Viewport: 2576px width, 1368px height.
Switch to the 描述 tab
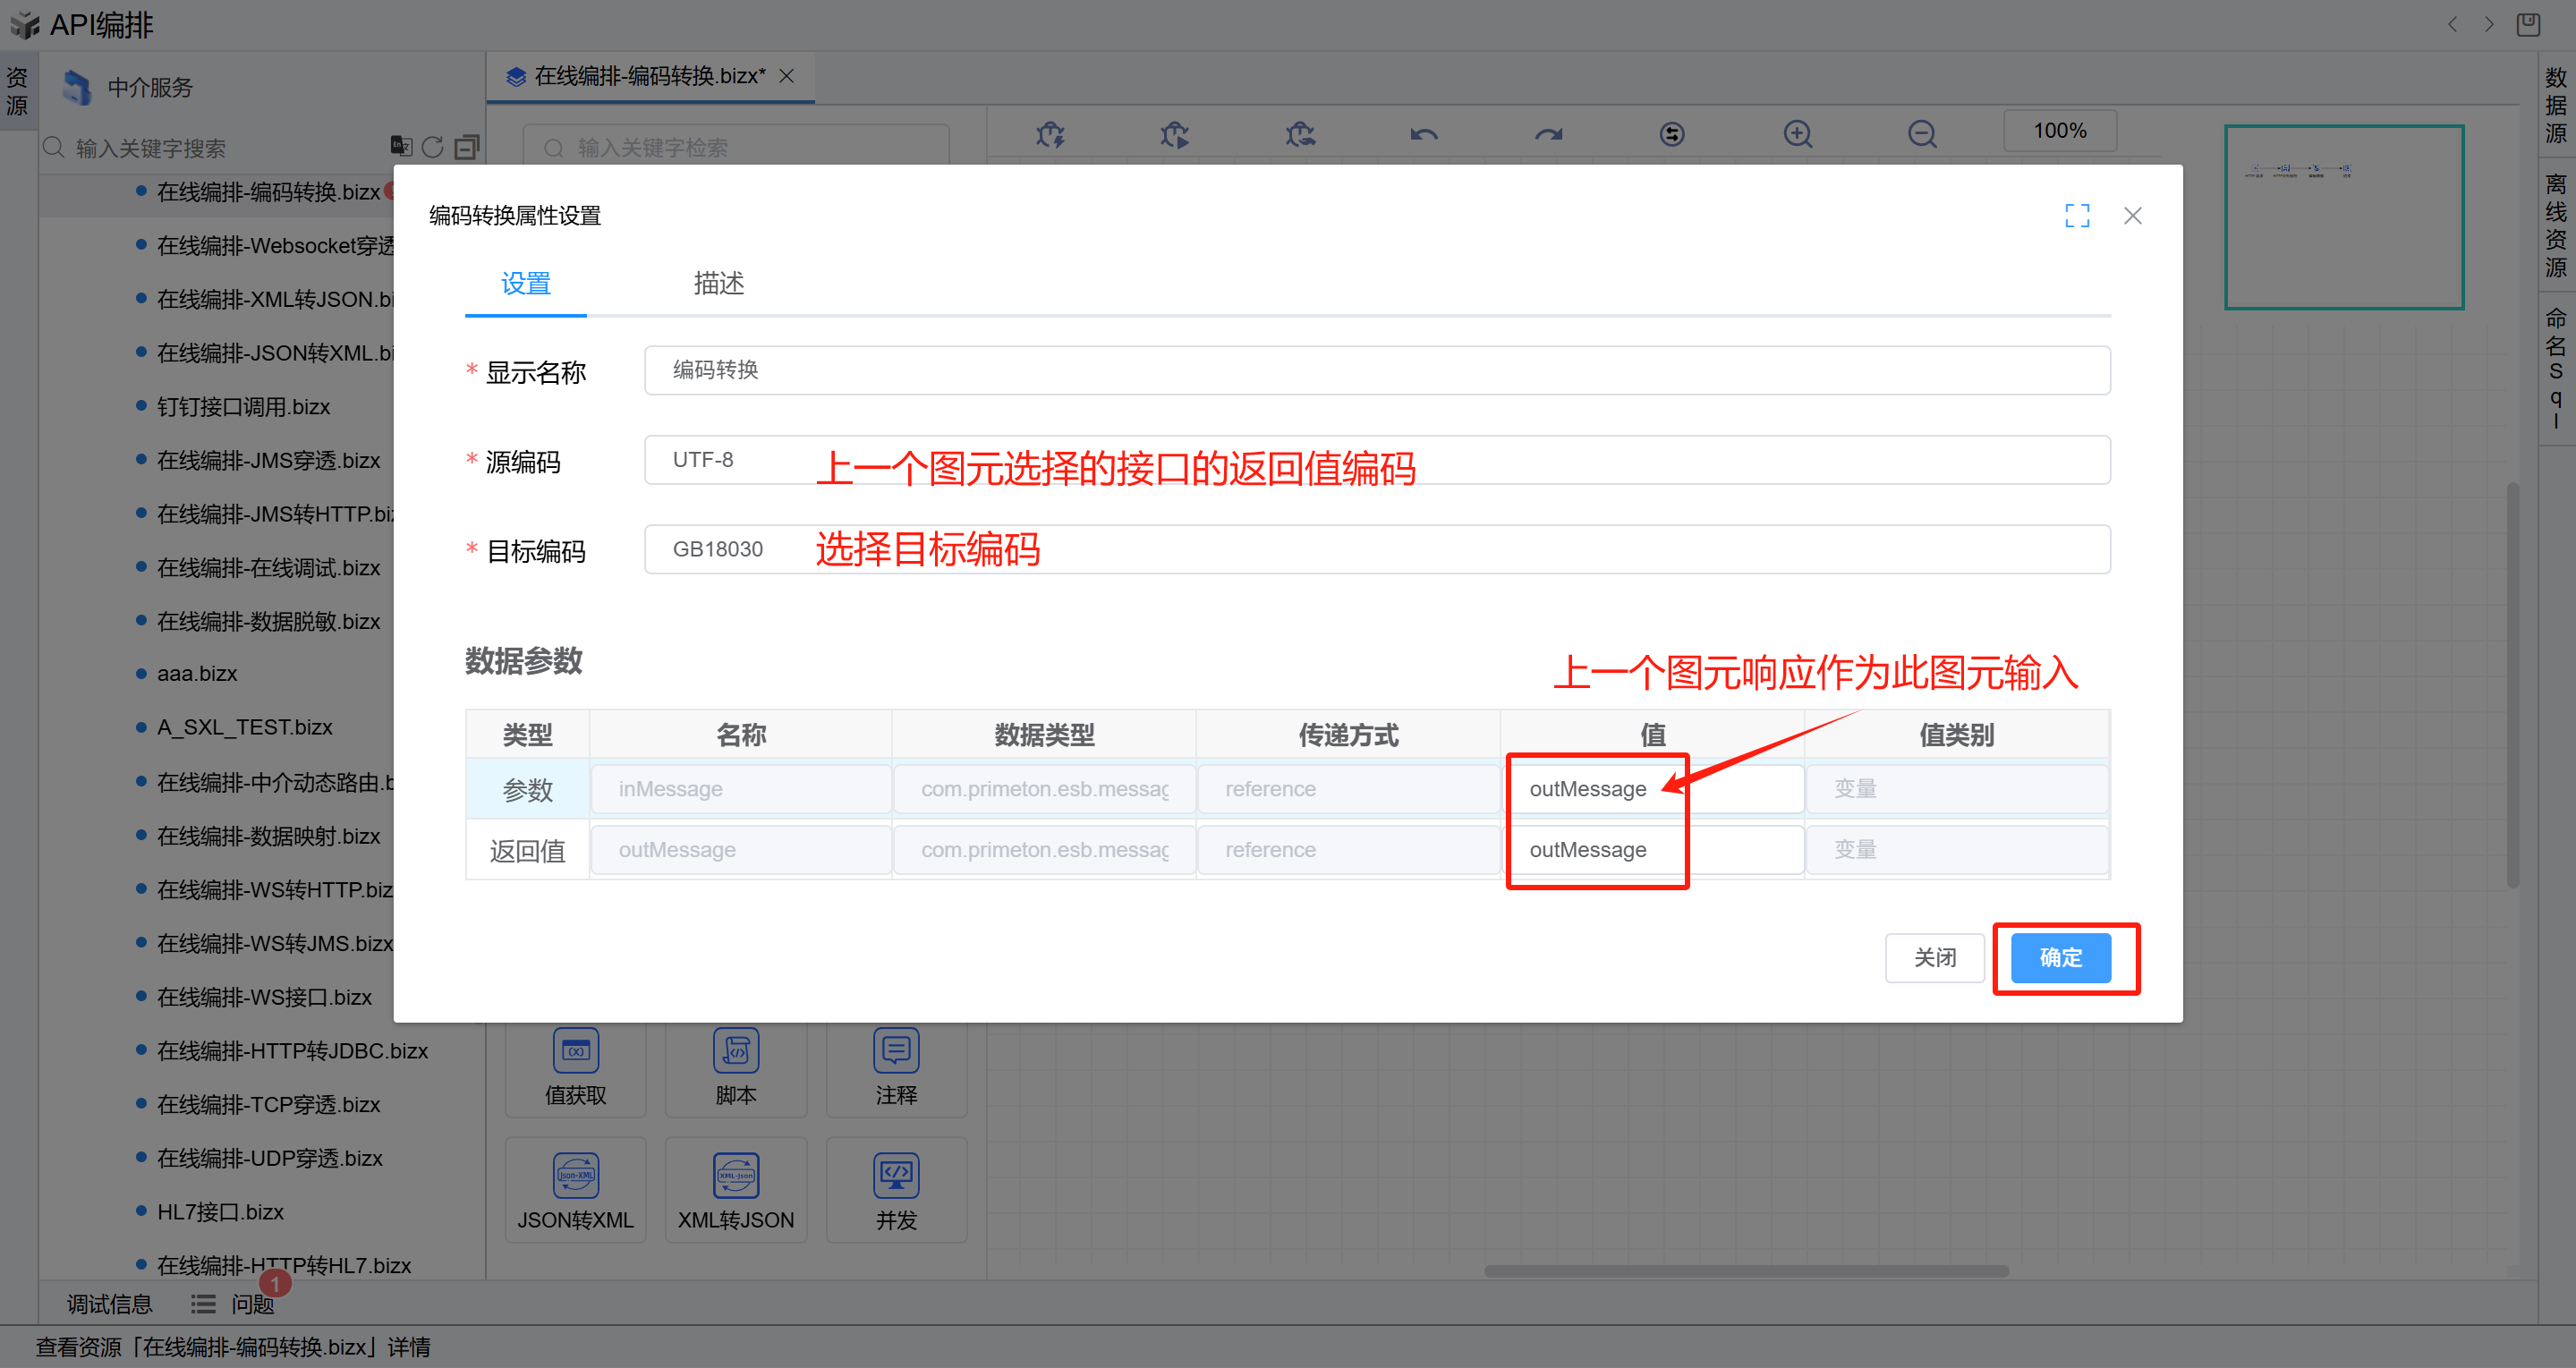(718, 284)
